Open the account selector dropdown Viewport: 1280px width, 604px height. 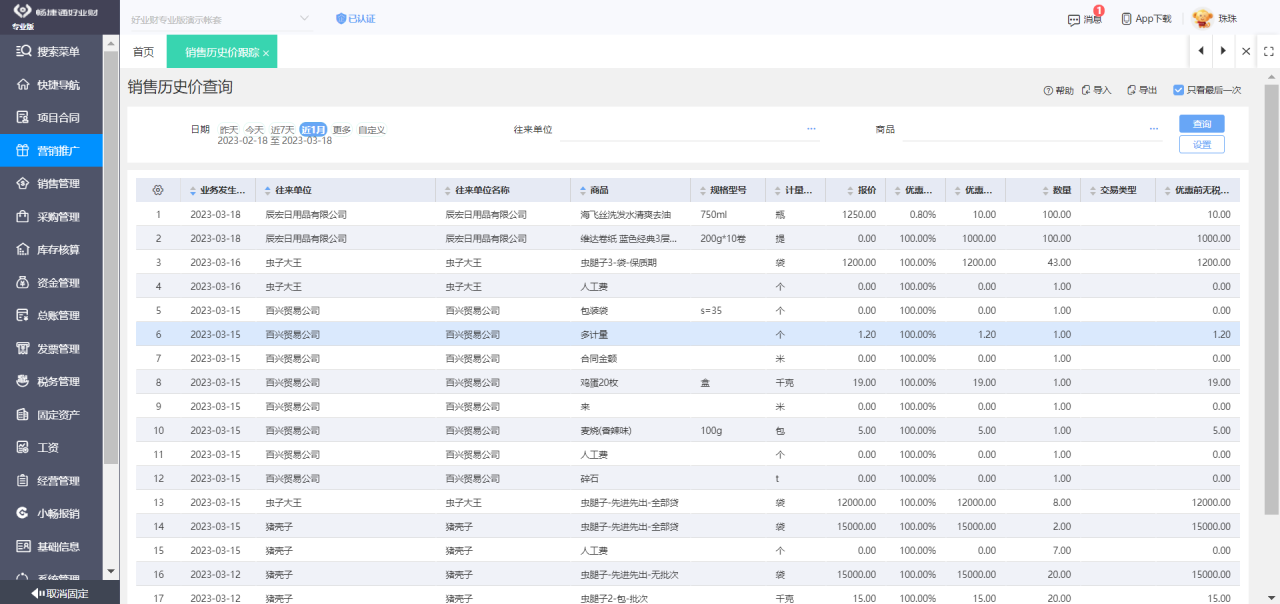[x=222, y=19]
